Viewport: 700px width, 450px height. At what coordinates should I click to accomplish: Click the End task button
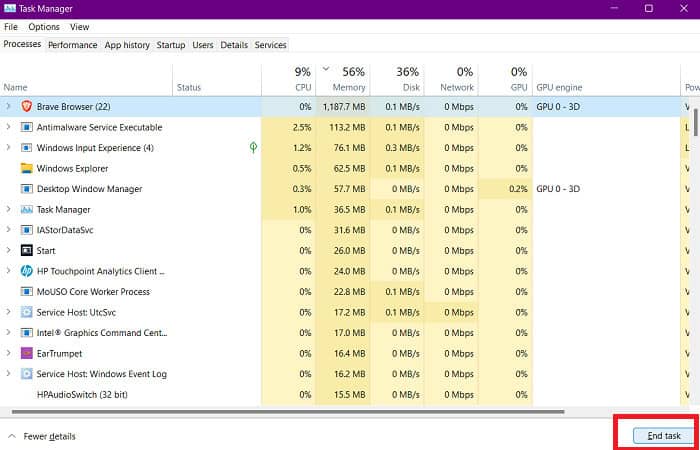pos(663,436)
